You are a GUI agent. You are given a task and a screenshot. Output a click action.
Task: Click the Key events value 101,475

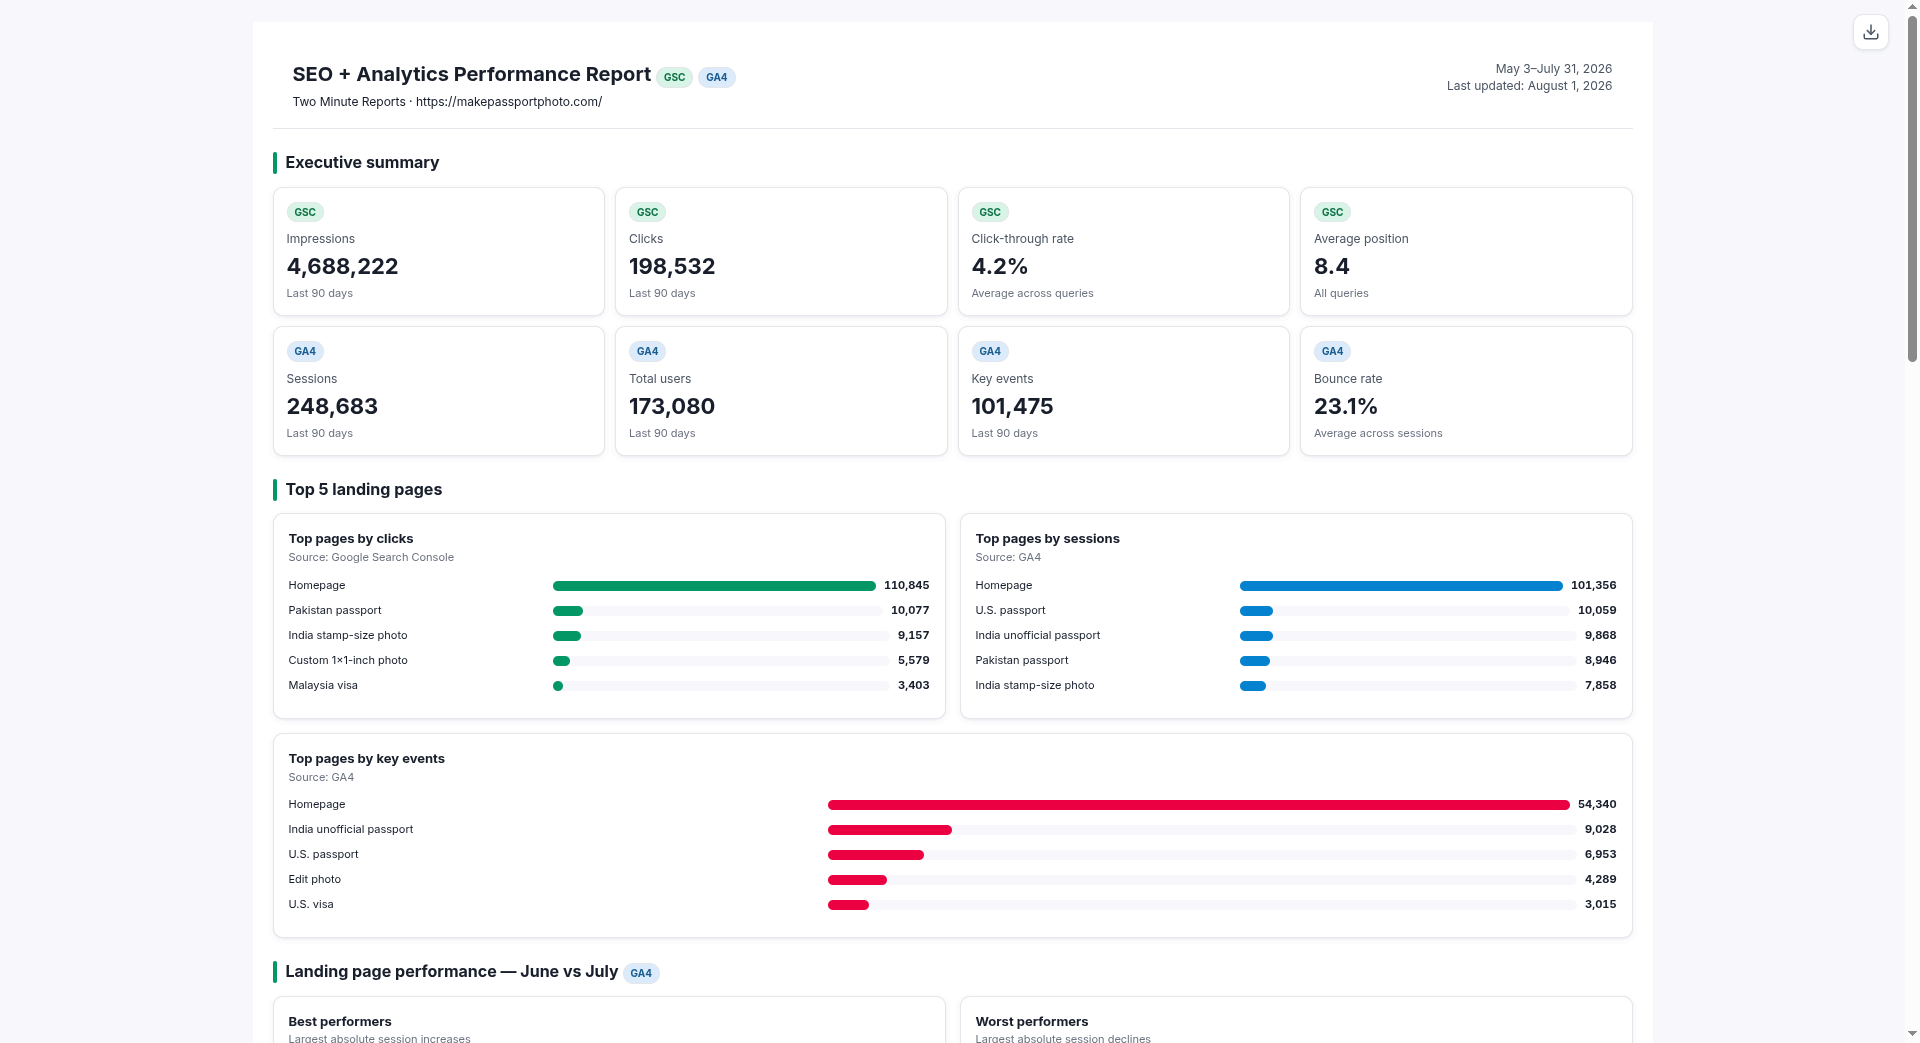pos(1012,407)
